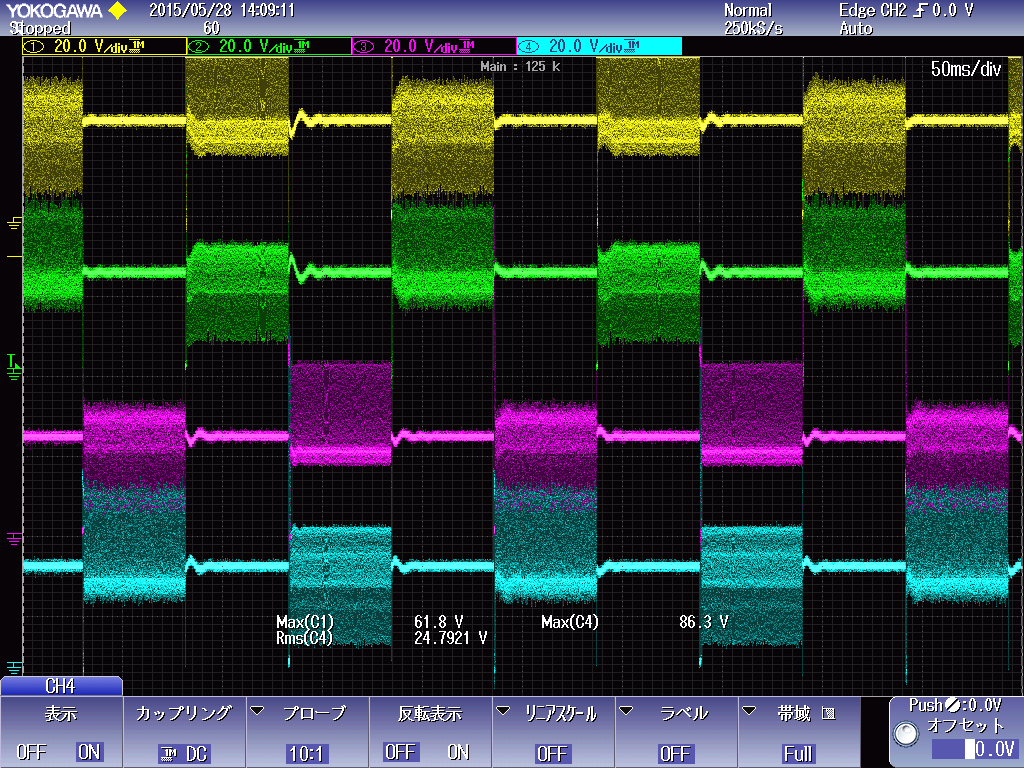
Task: Click the cyan CH4 ground level marker
Action: tap(14, 667)
